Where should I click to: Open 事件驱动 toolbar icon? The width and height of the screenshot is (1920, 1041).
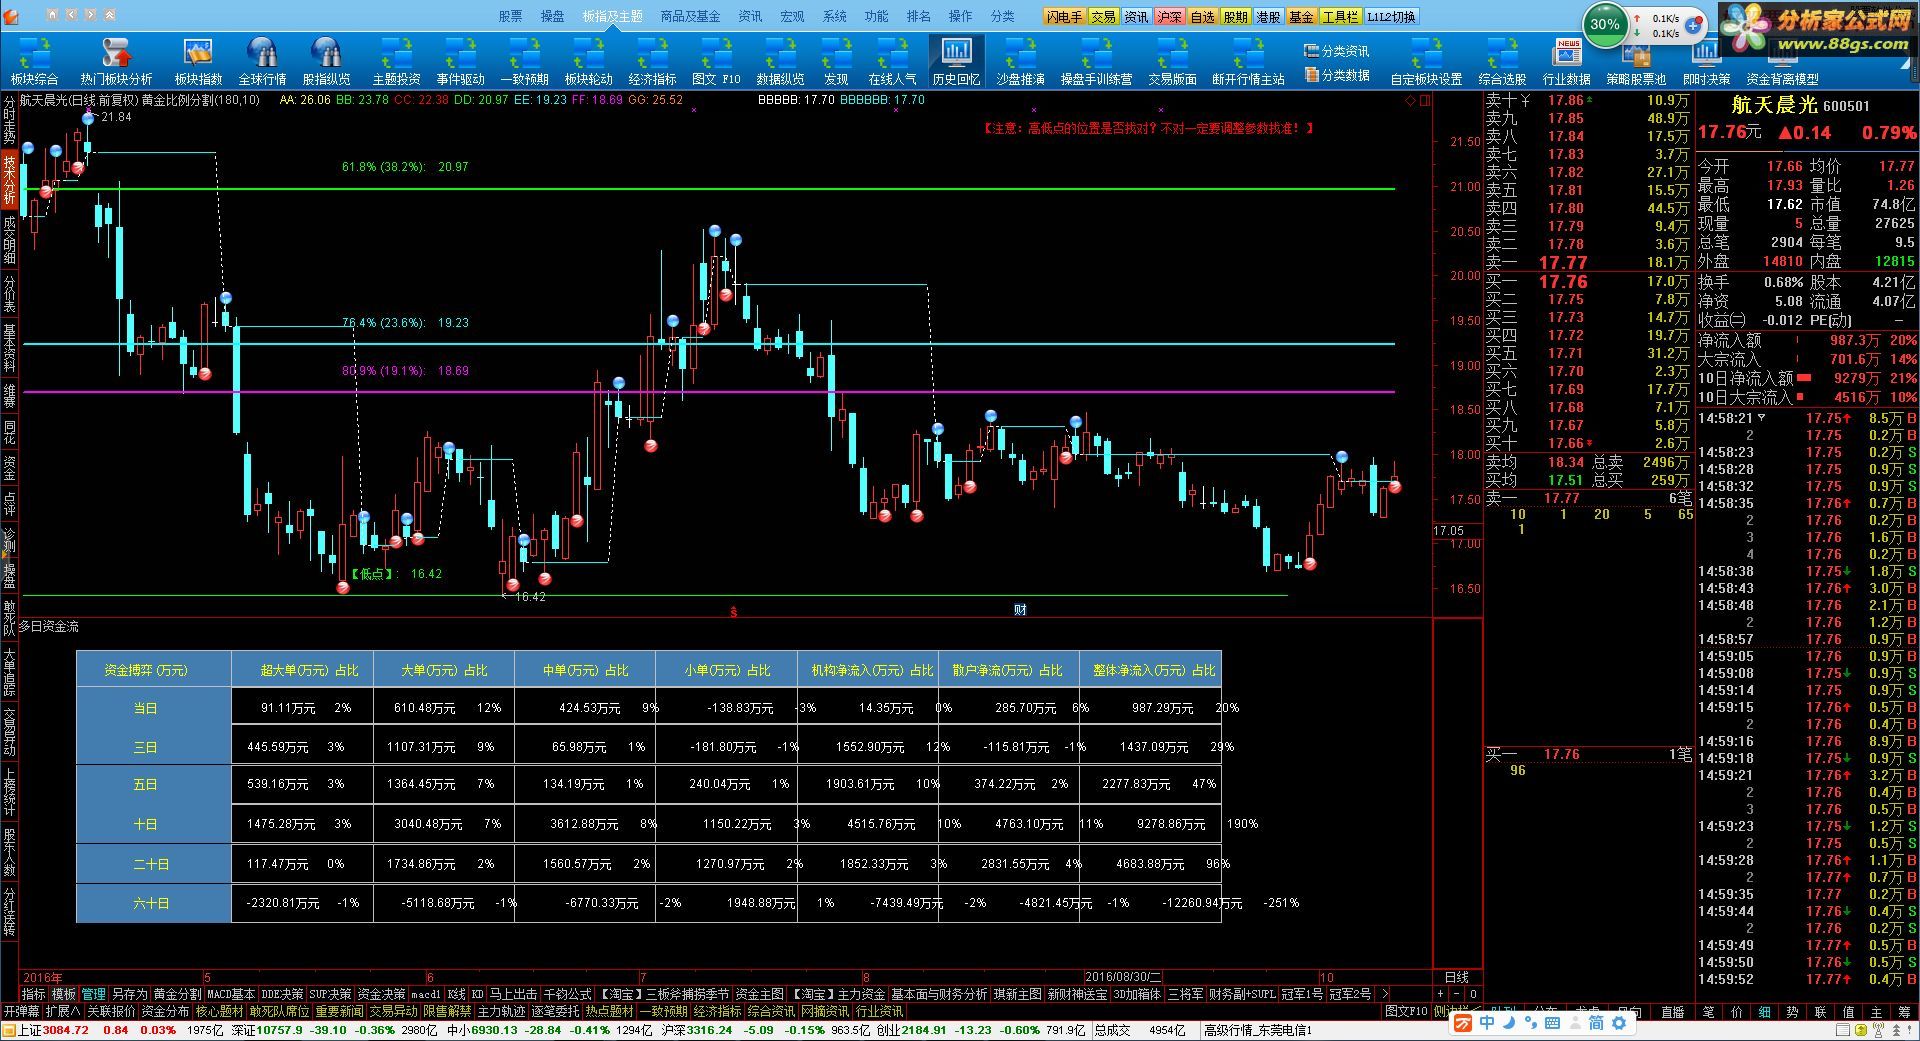(x=460, y=61)
